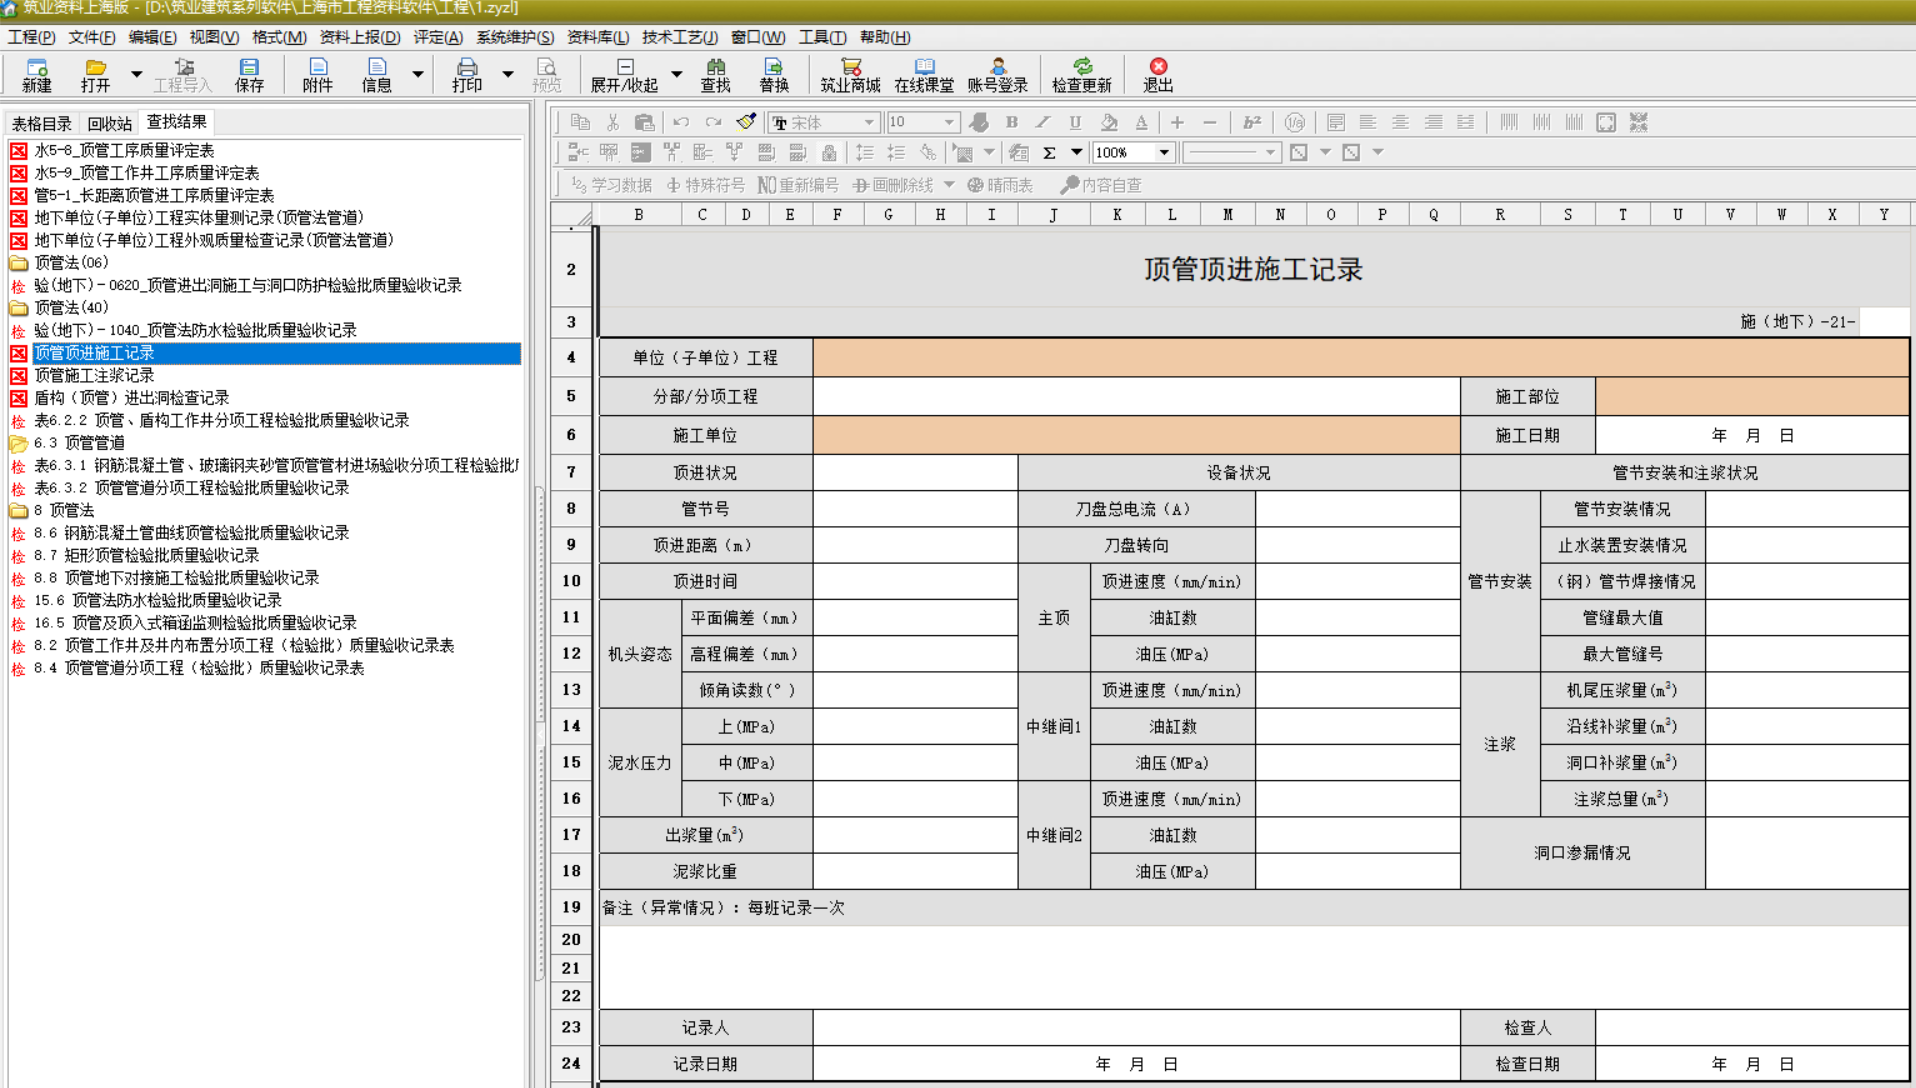1916x1088 pixels.
Task: Click the fullscreen frame icon
Action: click(x=1606, y=122)
